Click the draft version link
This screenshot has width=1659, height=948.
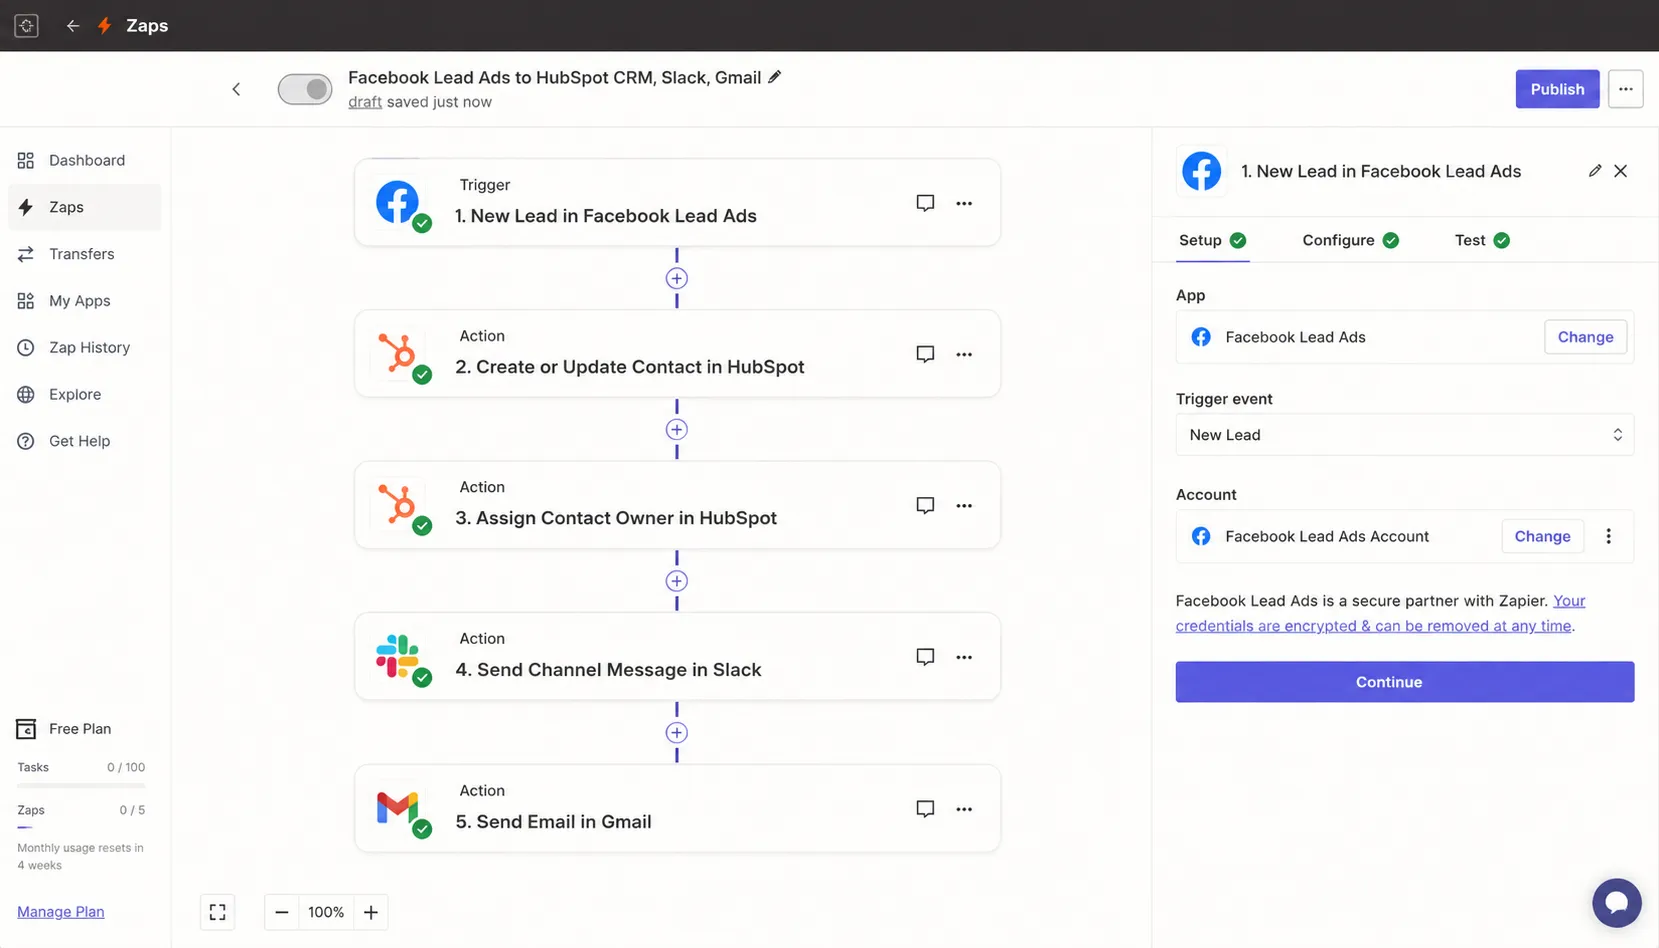click(x=365, y=102)
